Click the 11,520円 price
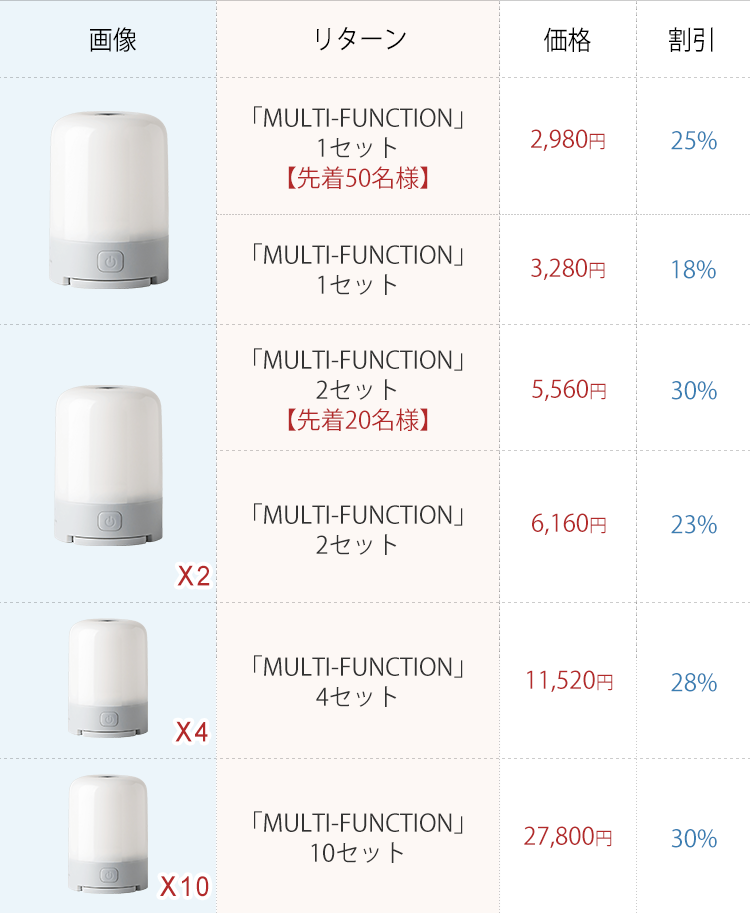Viewport: 750px width, 913px height. [x=568, y=681]
